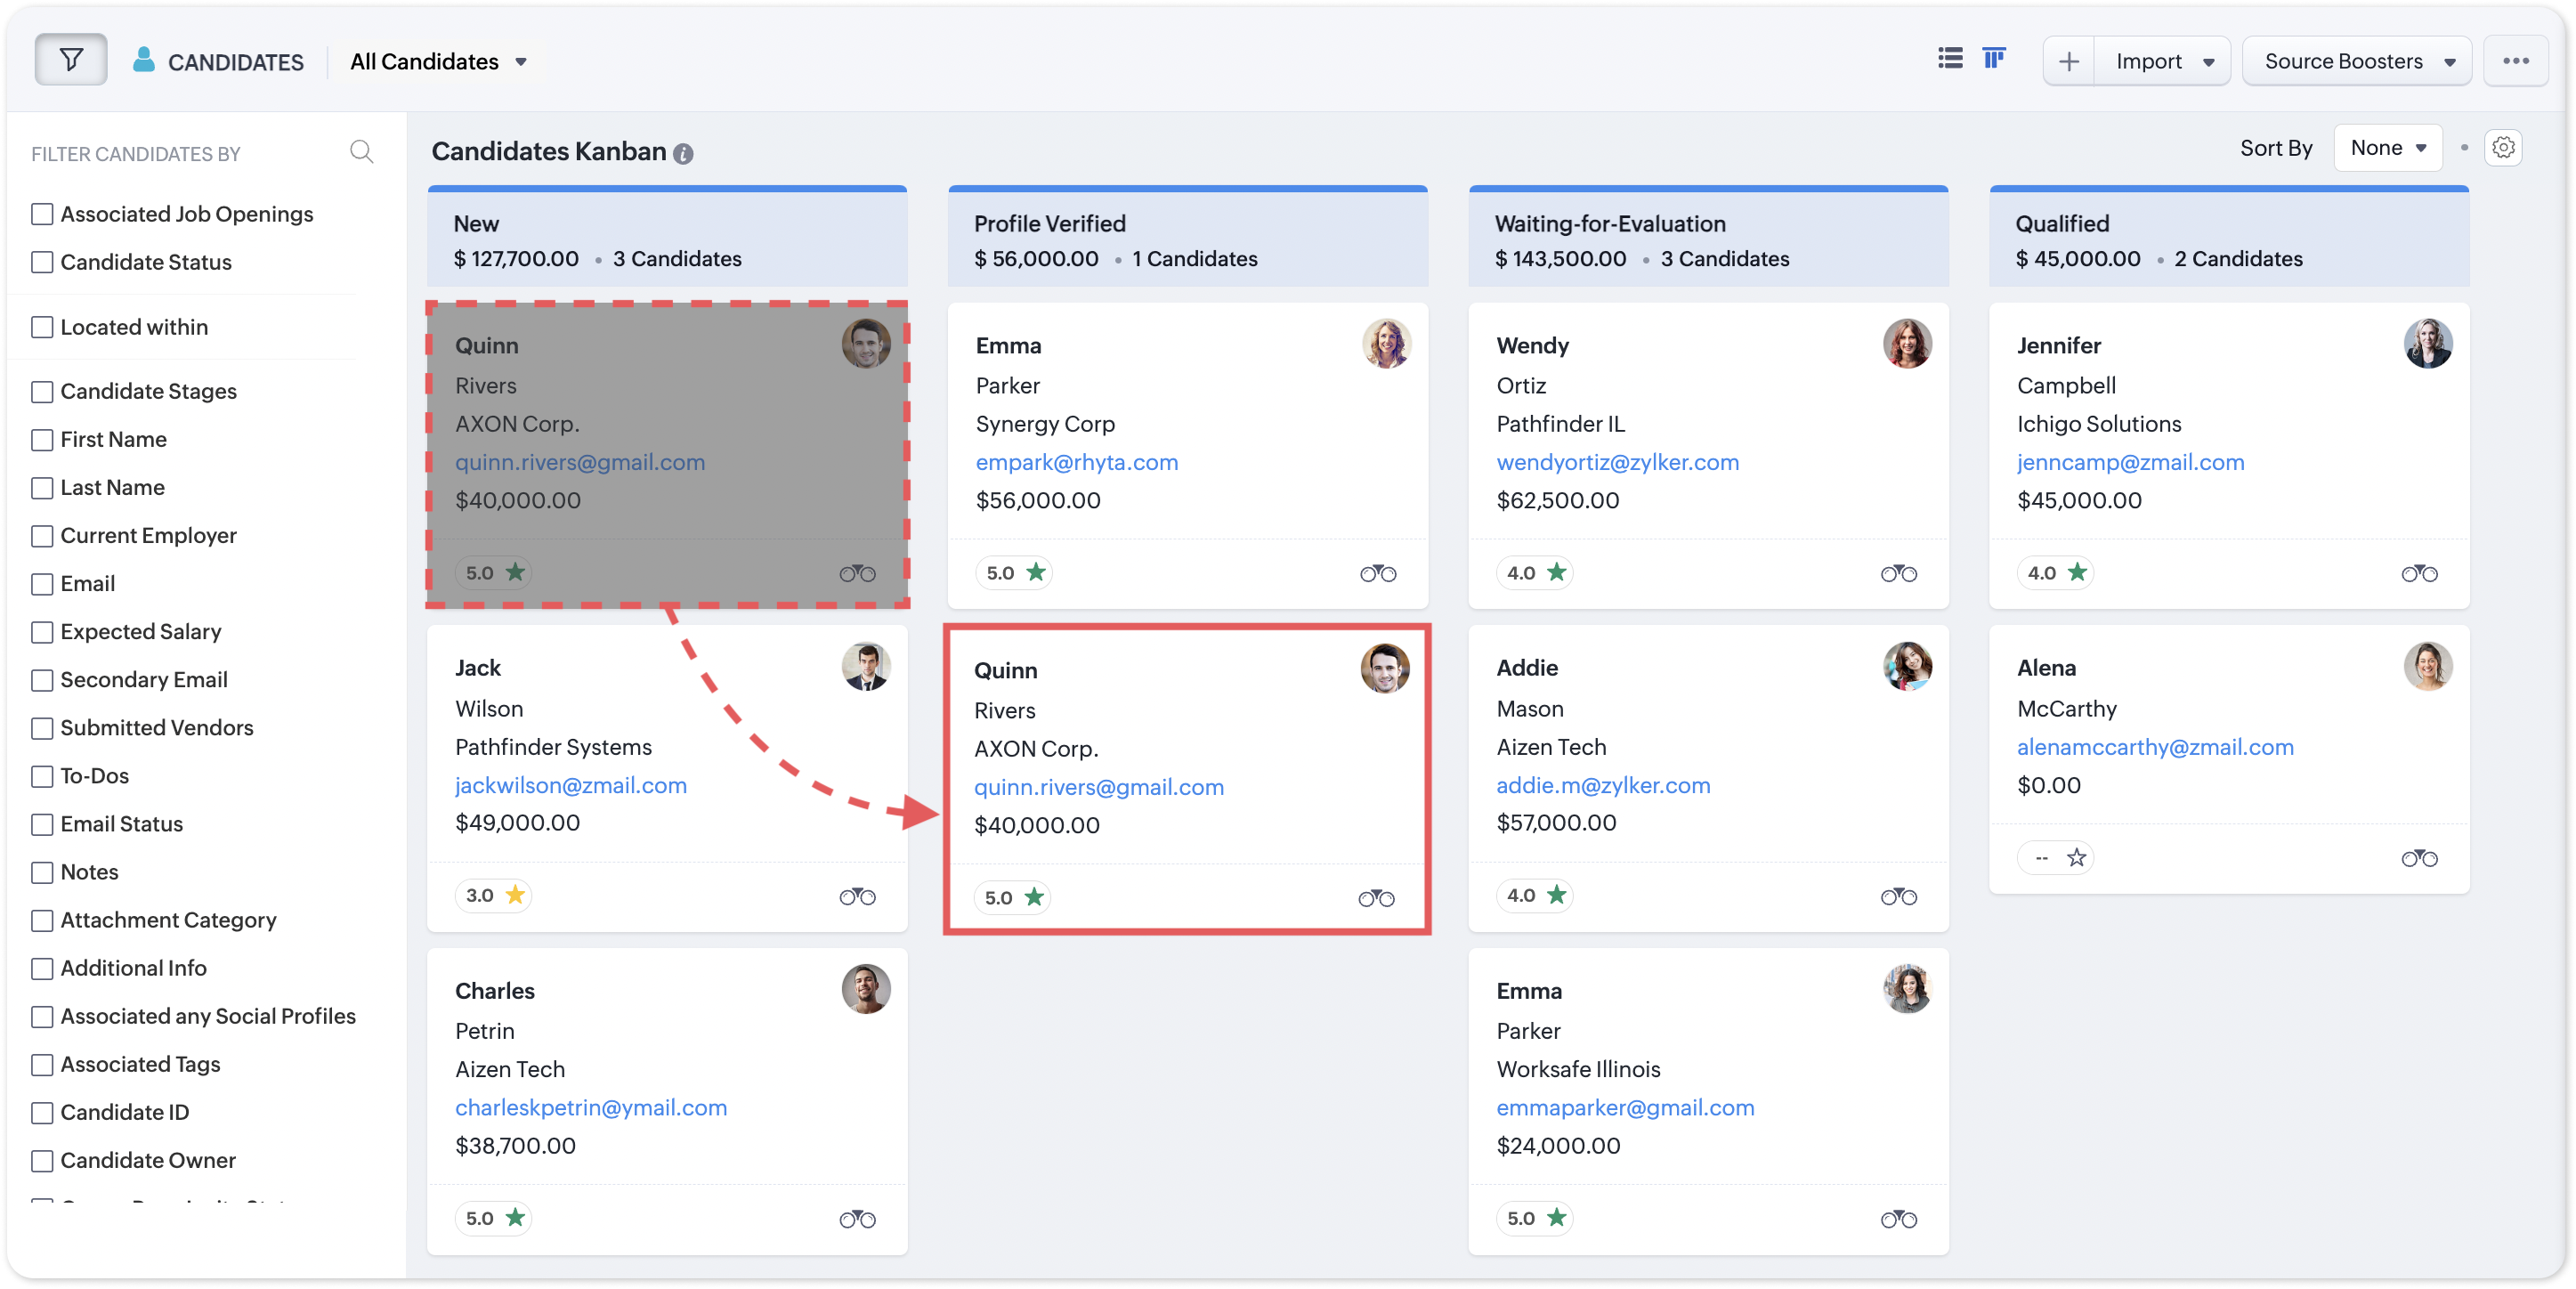Select the Kanban view icon
The width and height of the screenshot is (2576, 1289).
1993,59
